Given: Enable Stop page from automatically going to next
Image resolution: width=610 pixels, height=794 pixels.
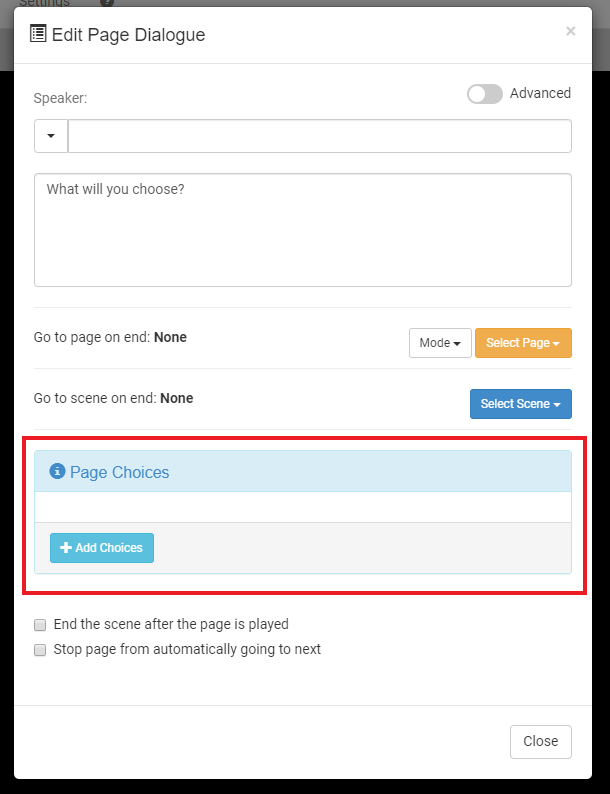Looking at the screenshot, I should click(x=41, y=650).
